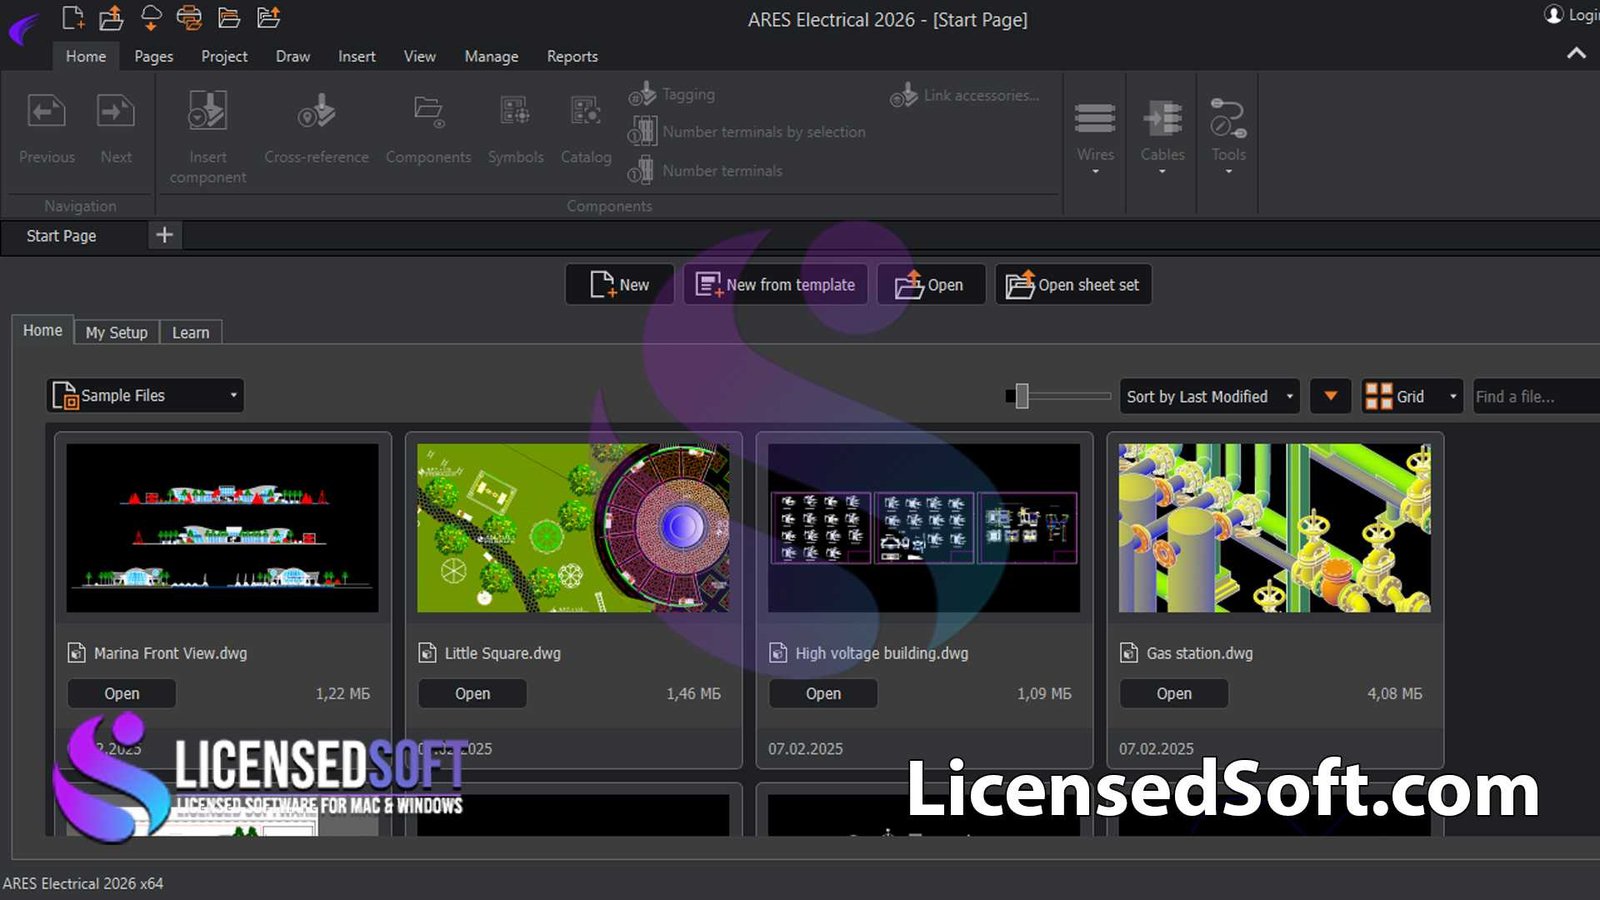Open the Home ribbon tab
This screenshot has width=1600, height=900.
pos(86,56)
